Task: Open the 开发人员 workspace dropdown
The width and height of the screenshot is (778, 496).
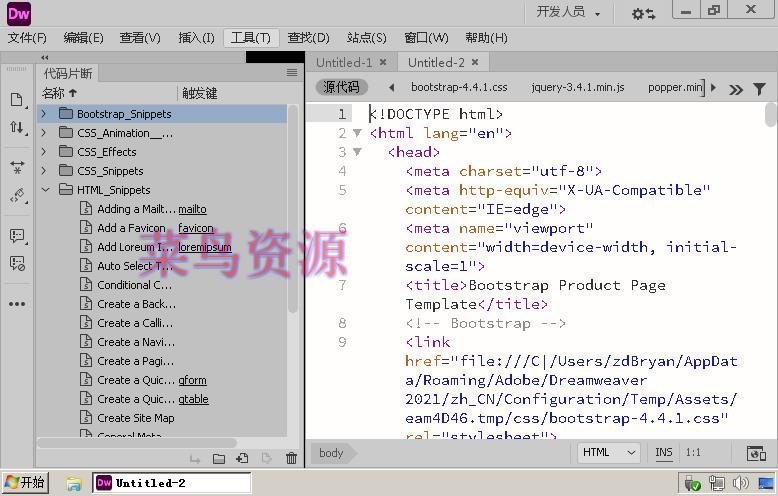Action: pos(568,12)
